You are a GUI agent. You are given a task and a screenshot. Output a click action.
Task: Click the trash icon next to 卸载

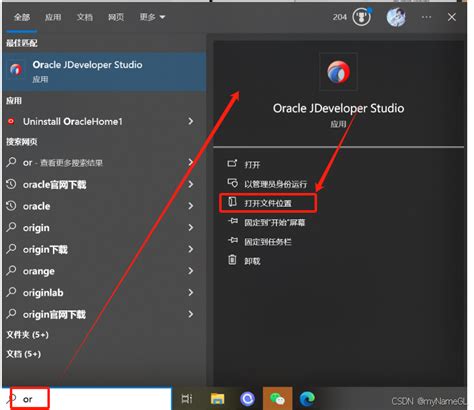tap(232, 260)
